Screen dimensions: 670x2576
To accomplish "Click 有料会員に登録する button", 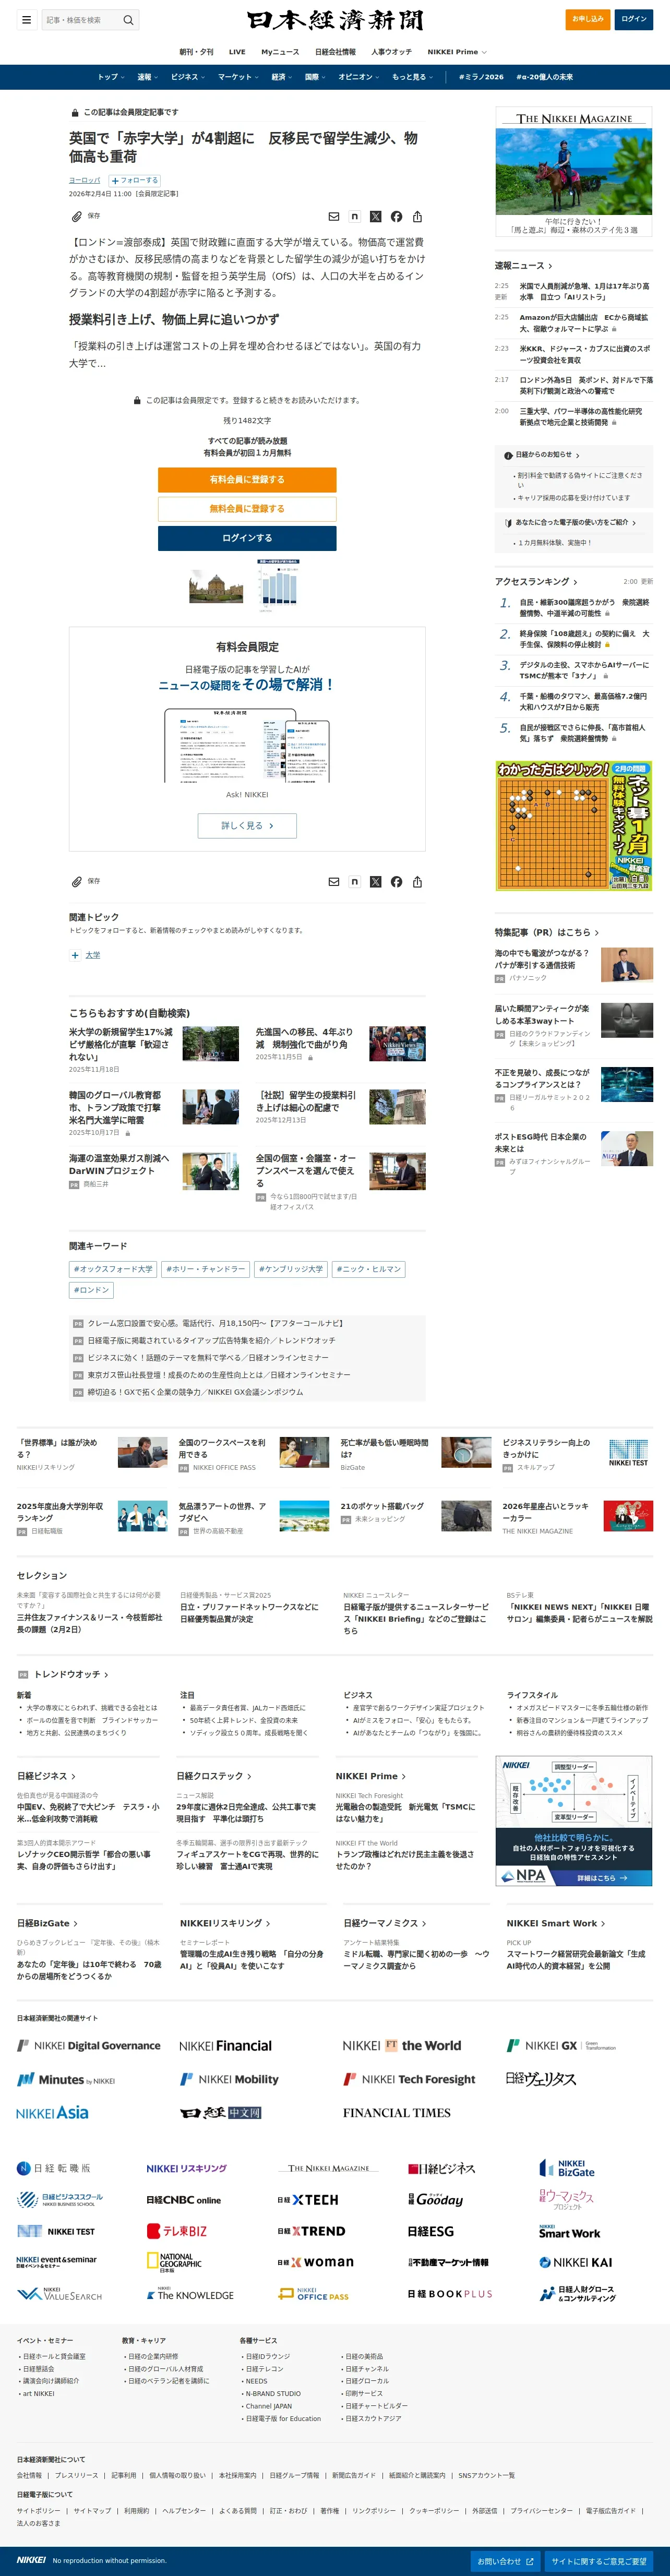I will coord(247,480).
